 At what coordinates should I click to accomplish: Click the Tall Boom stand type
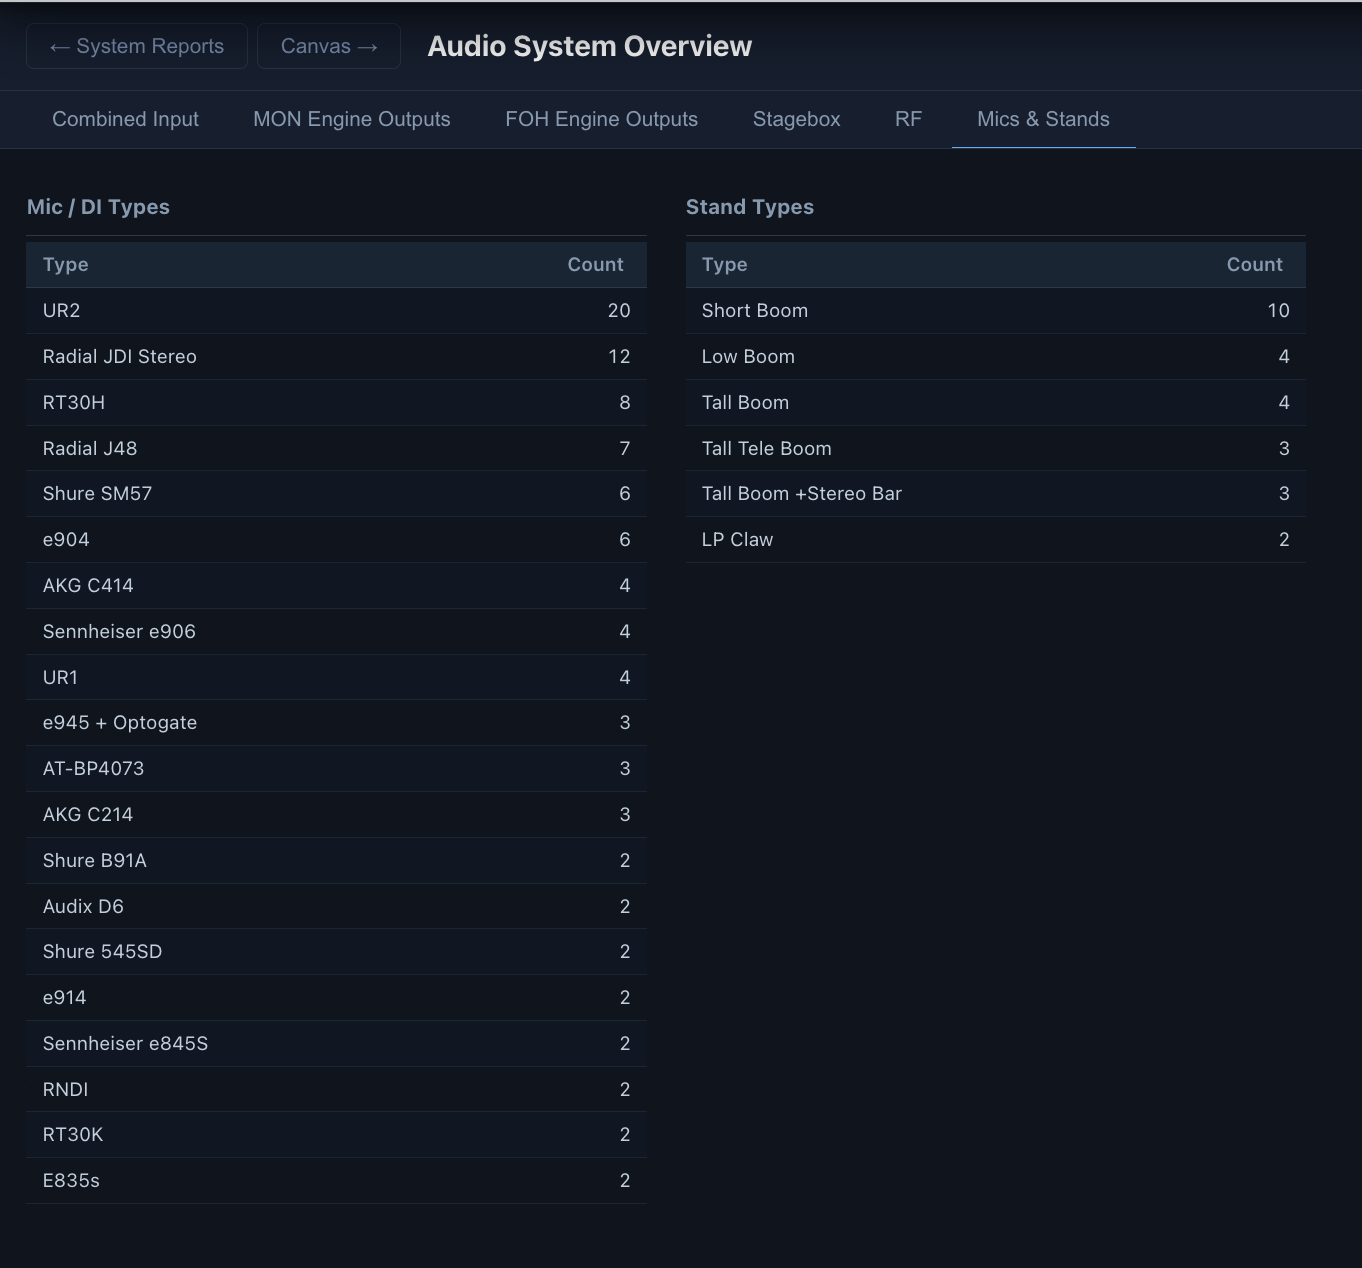click(x=996, y=403)
